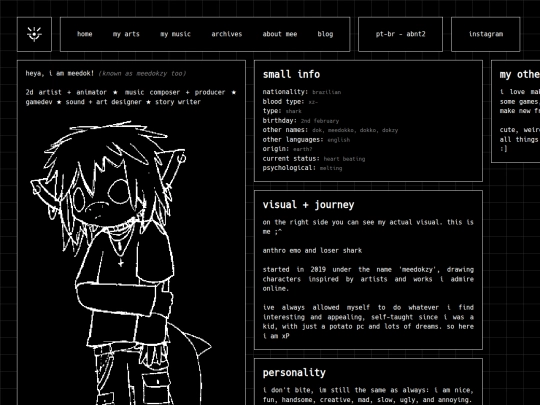The image size is (540, 405).
Task: Select psychological: melting line
Action: (302, 168)
